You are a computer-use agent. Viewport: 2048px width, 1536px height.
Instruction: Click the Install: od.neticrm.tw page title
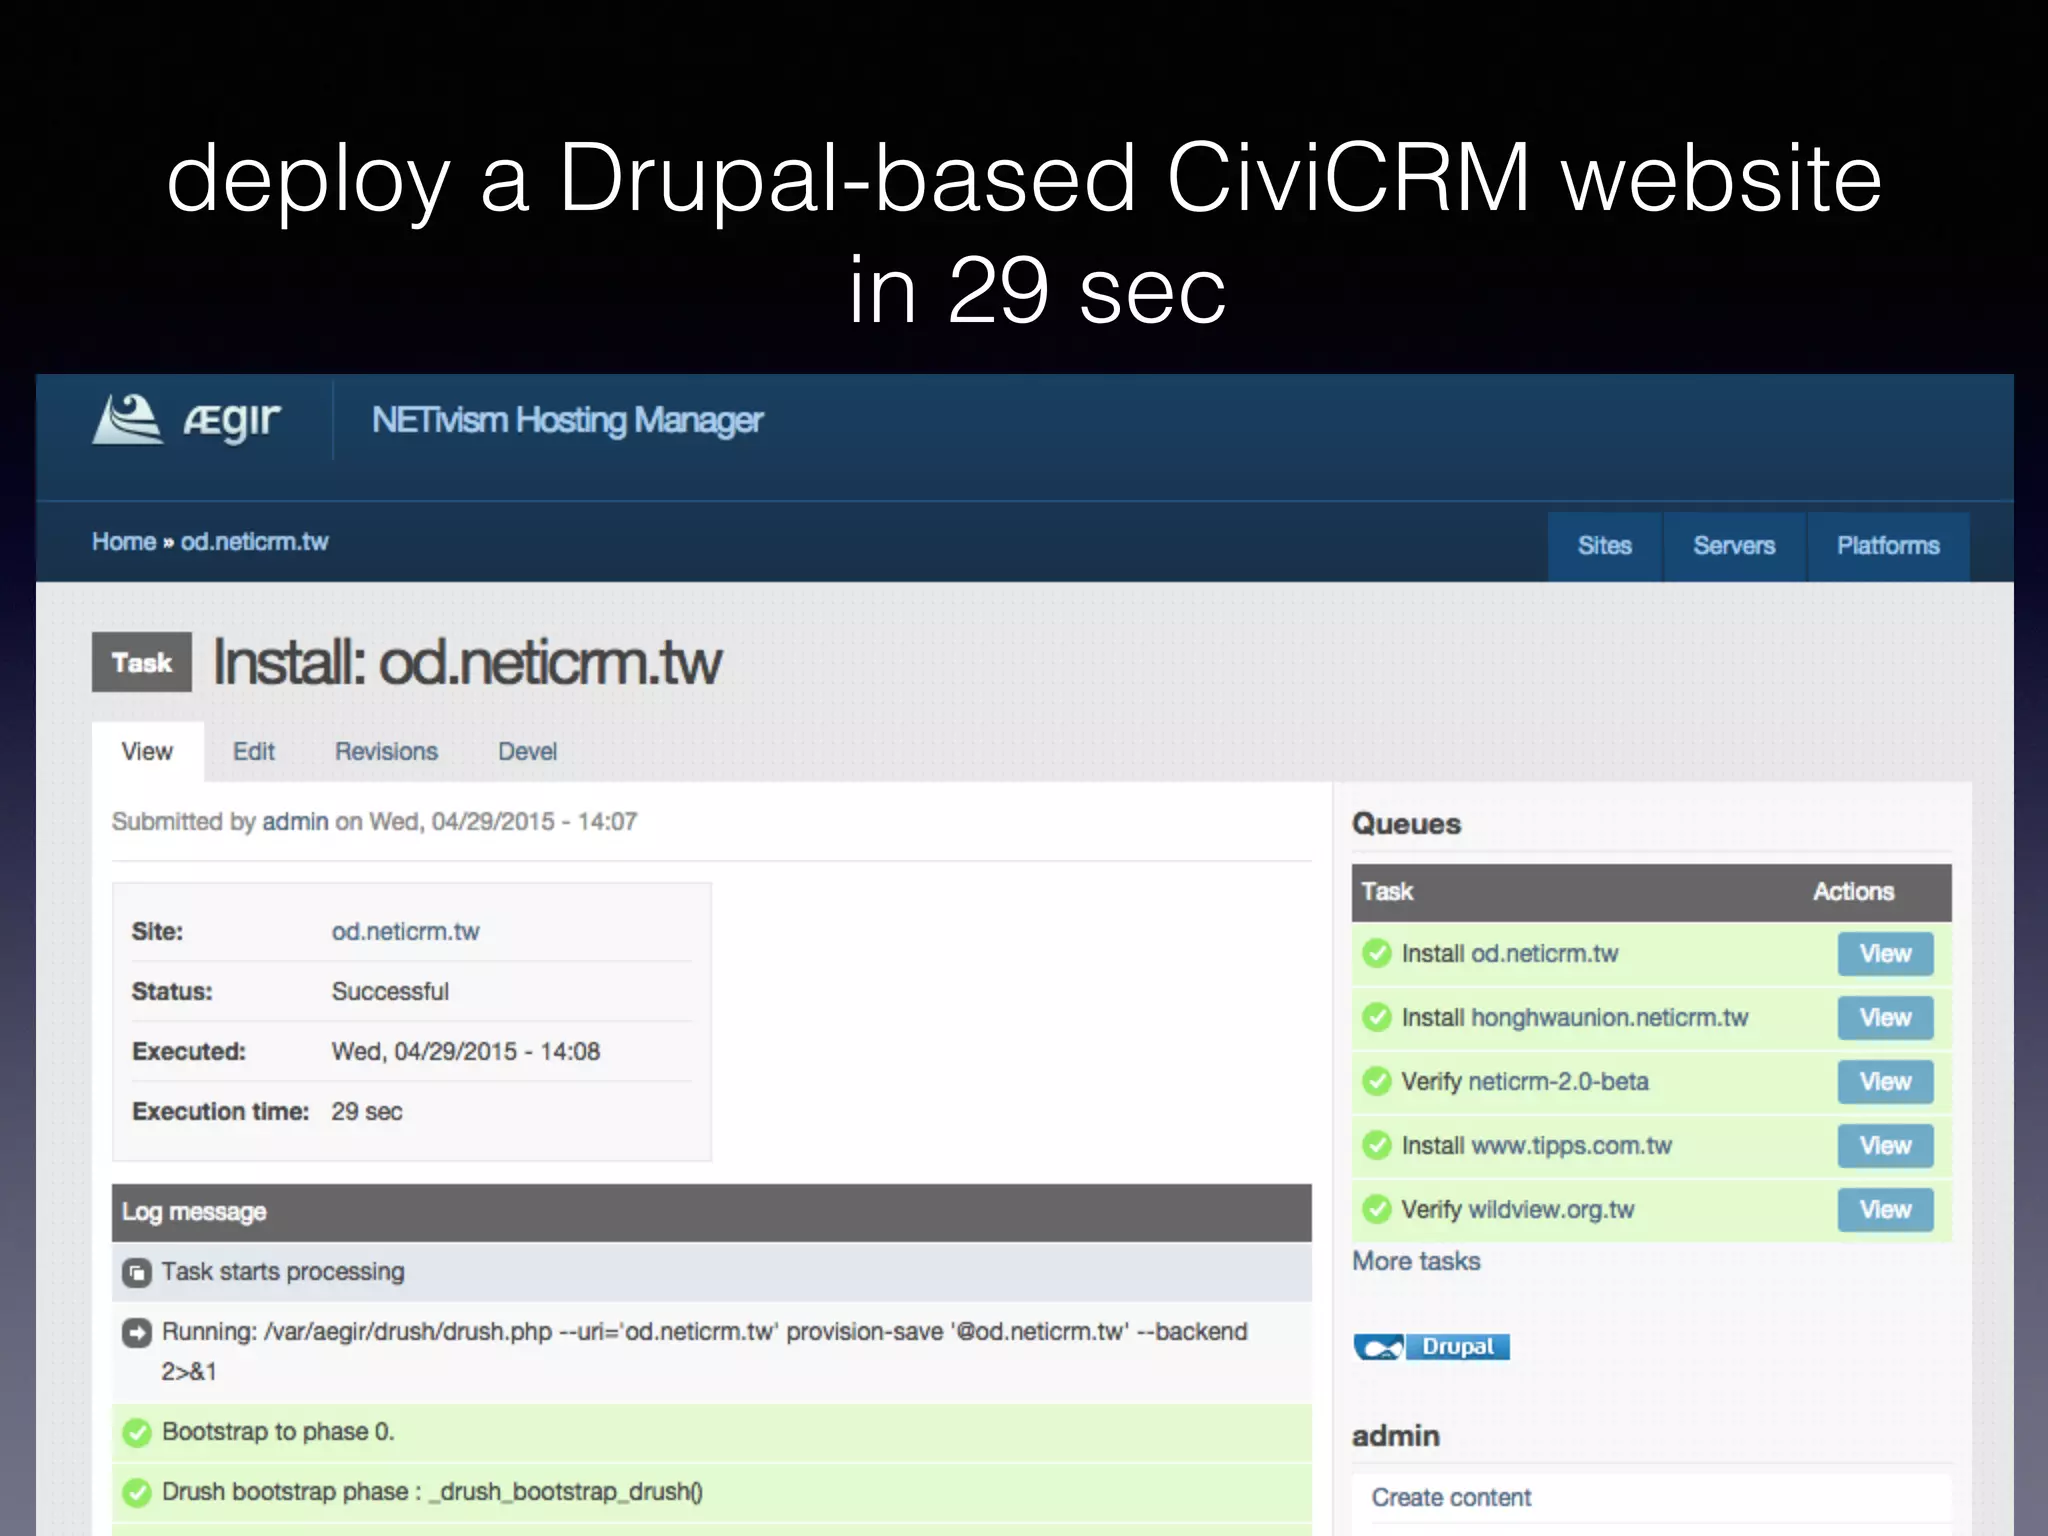(x=467, y=663)
